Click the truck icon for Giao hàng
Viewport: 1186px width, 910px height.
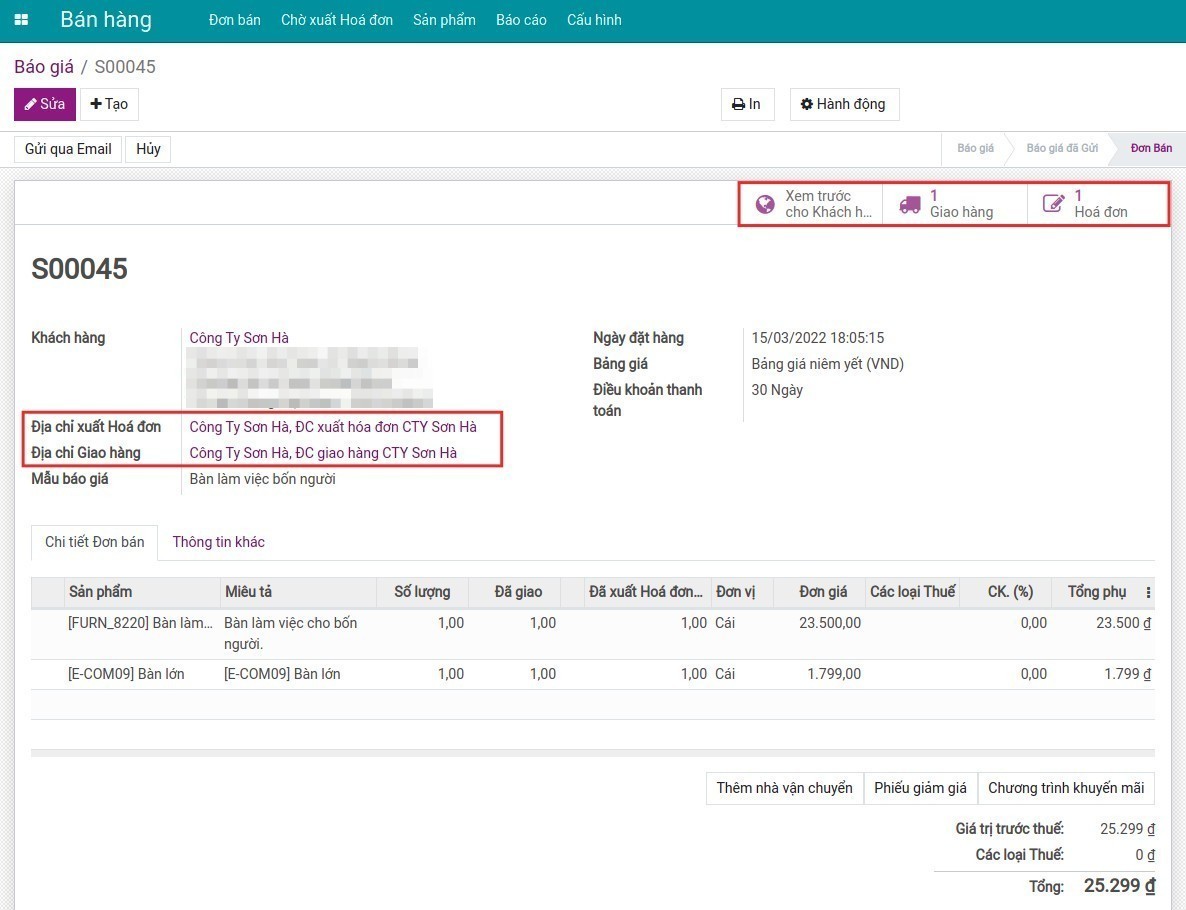[x=909, y=204]
